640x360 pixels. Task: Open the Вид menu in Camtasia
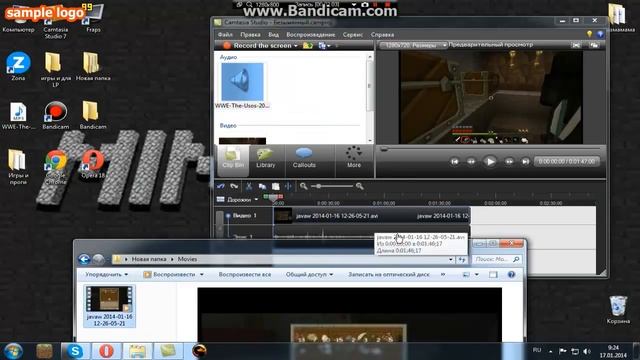click(x=273, y=35)
